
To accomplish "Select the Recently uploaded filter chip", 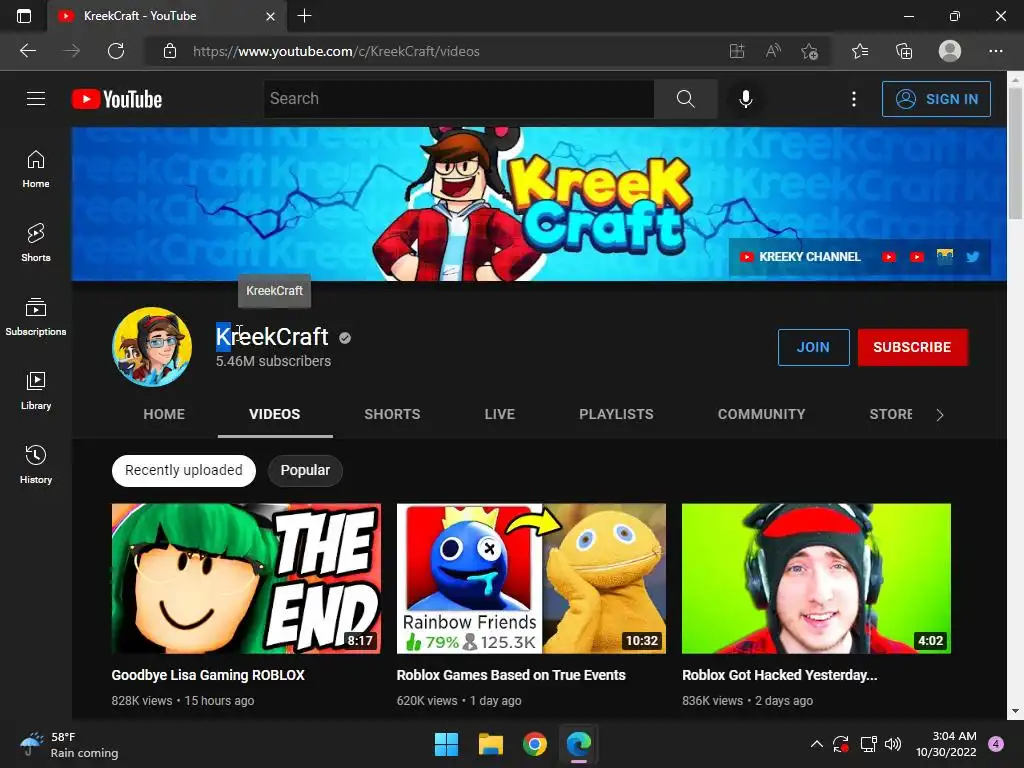I will 184,470.
